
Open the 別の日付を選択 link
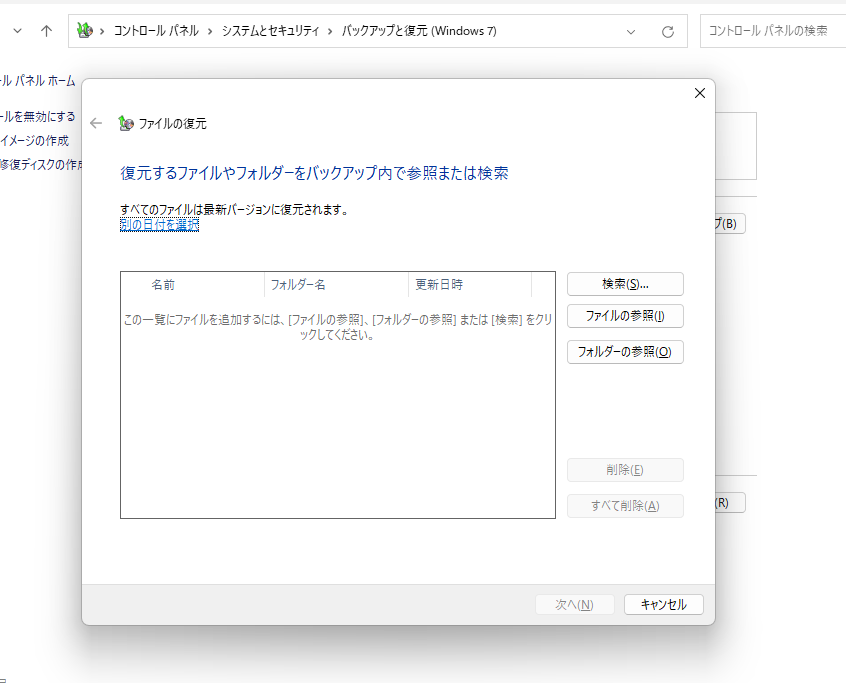tap(159, 224)
